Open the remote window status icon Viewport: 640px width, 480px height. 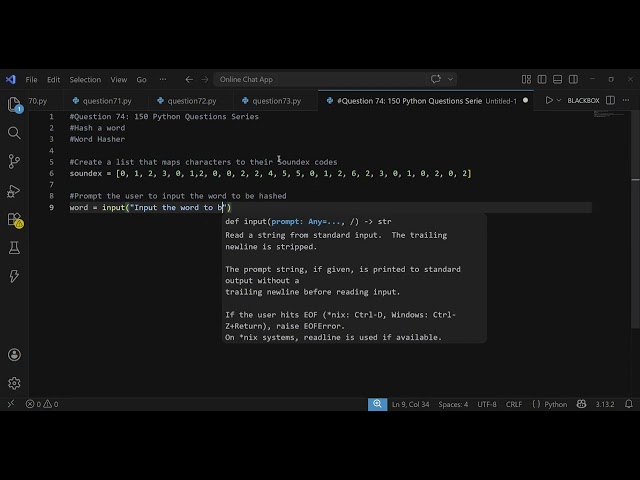[11, 404]
